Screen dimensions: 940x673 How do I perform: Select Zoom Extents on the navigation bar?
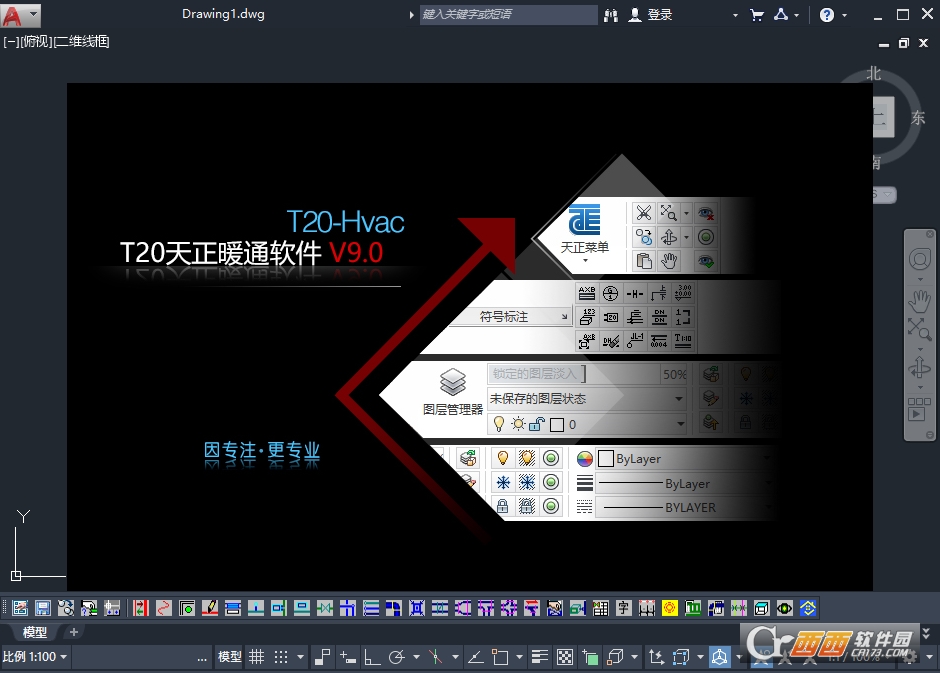point(920,330)
